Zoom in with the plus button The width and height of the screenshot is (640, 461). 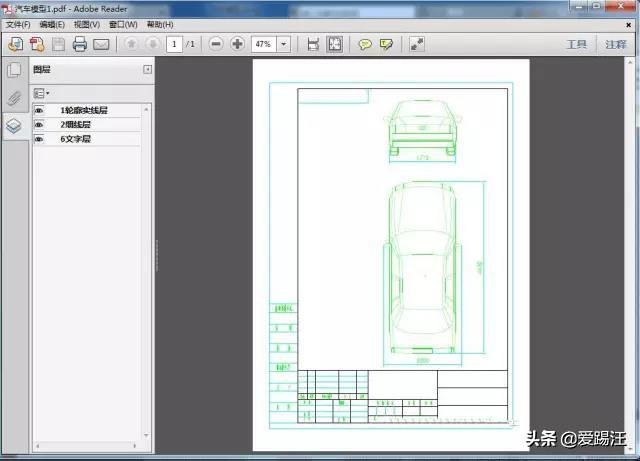(237, 44)
